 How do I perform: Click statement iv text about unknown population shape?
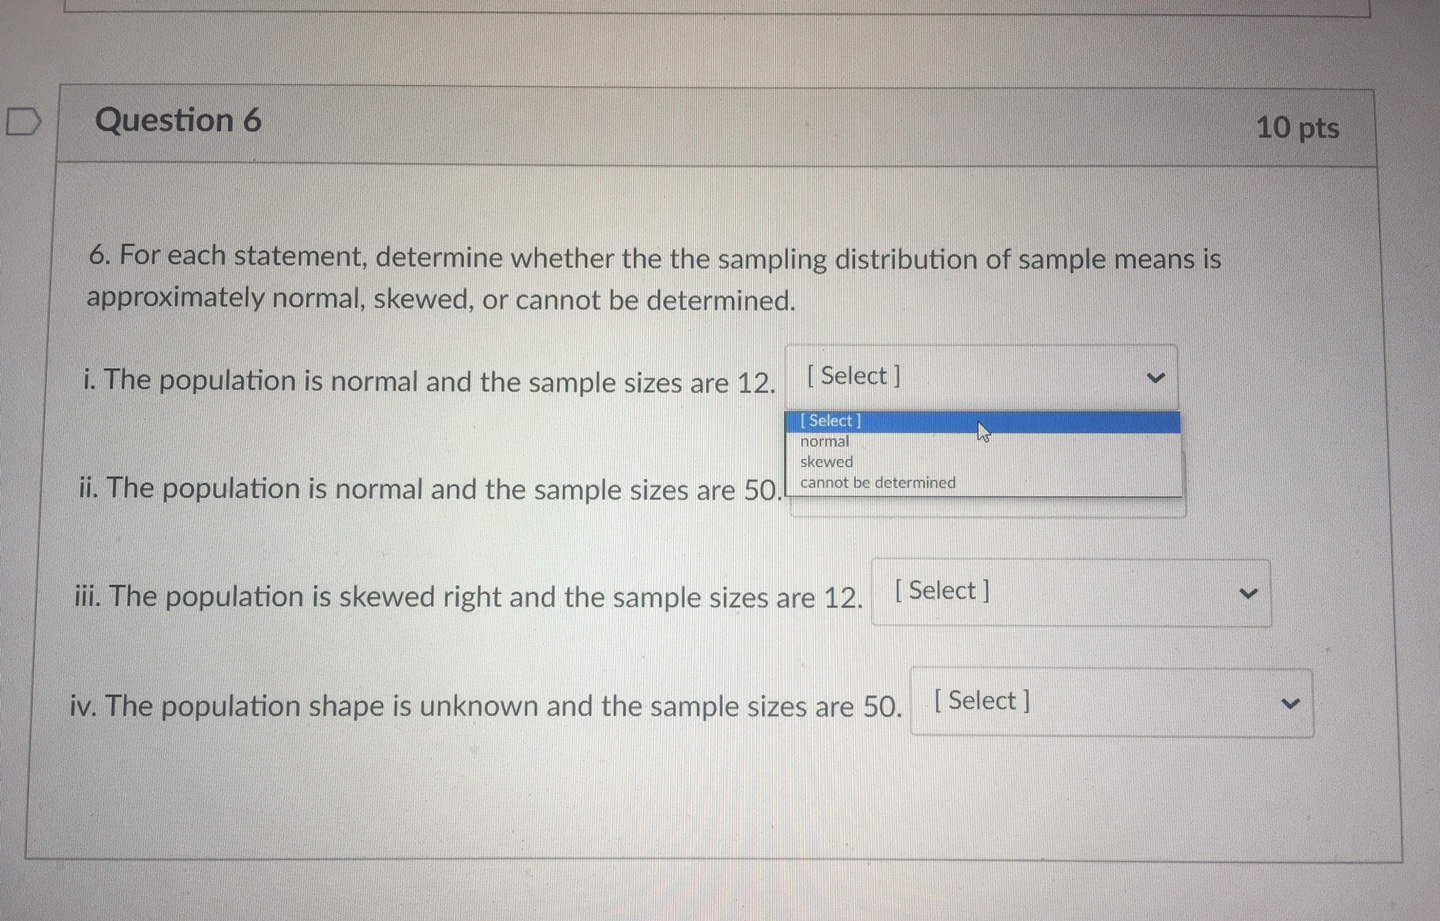pyautogui.click(x=487, y=705)
